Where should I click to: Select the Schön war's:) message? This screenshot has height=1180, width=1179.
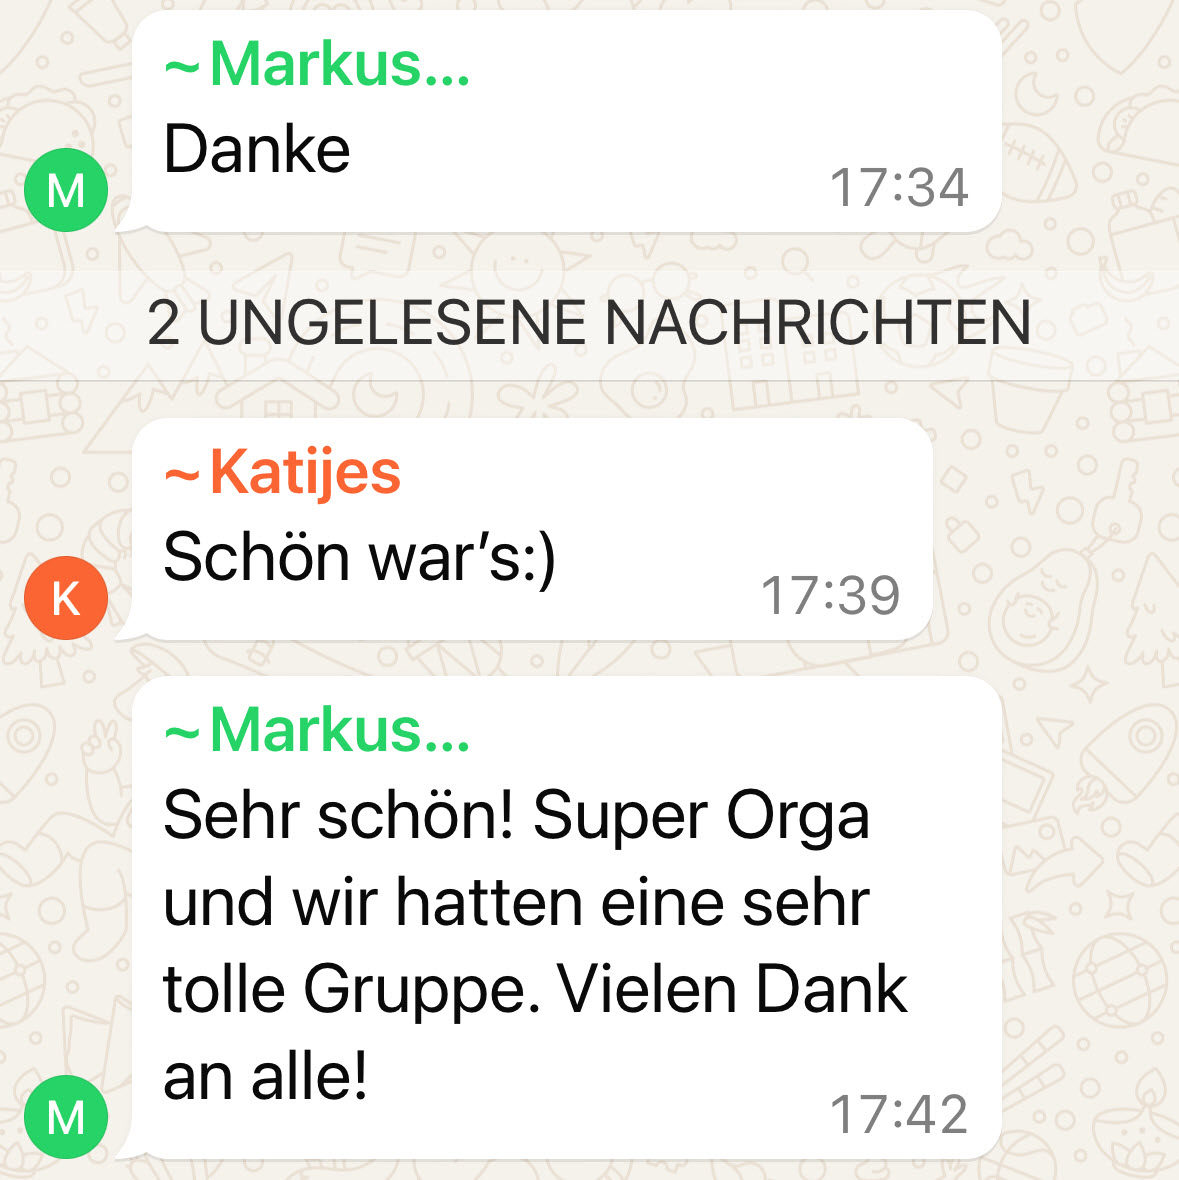click(x=359, y=558)
